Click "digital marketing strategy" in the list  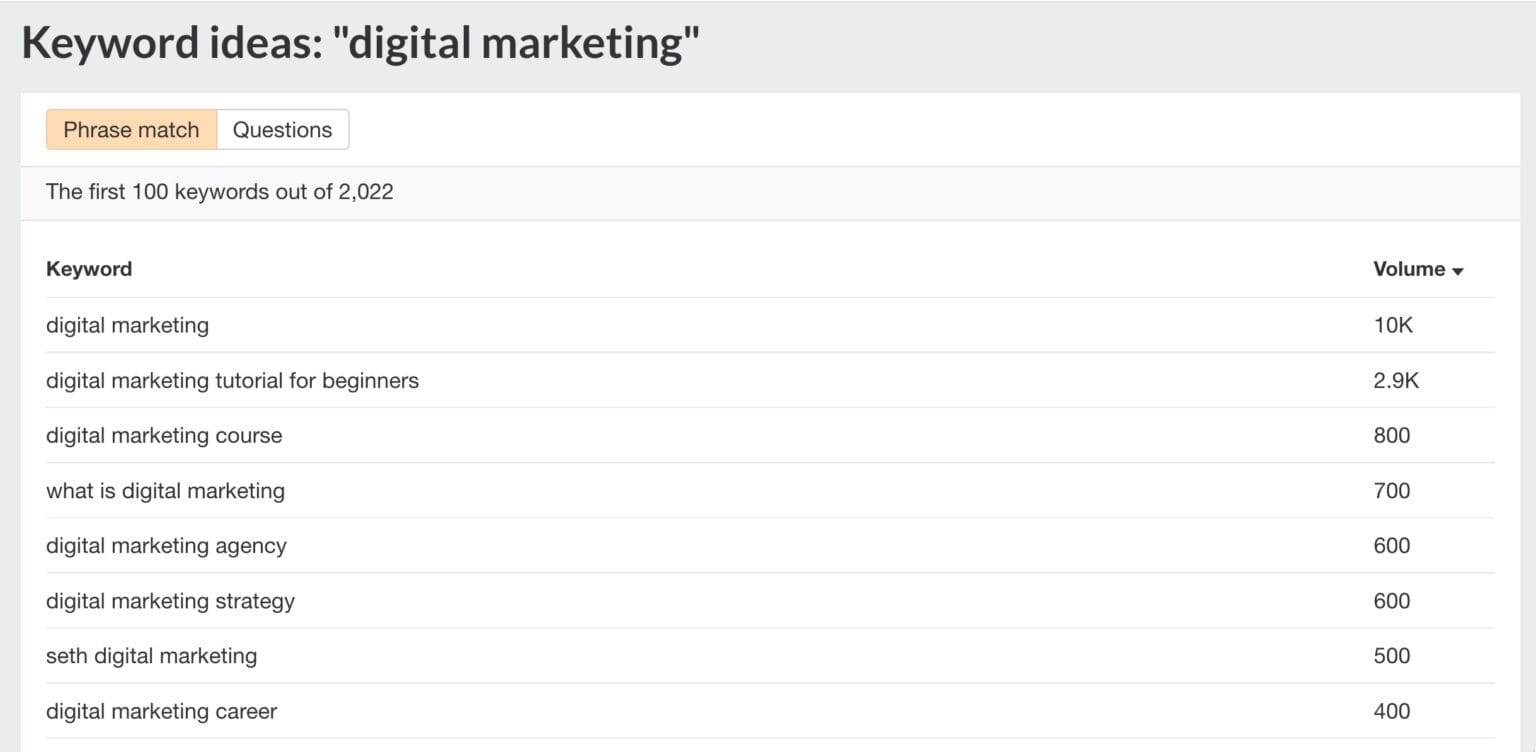pyautogui.click(x=170, y=600)
